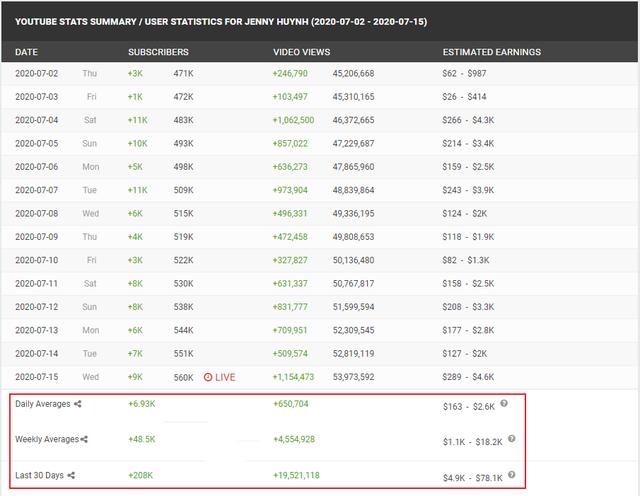Select the date cell 2020-07-02

pos(37,73)
